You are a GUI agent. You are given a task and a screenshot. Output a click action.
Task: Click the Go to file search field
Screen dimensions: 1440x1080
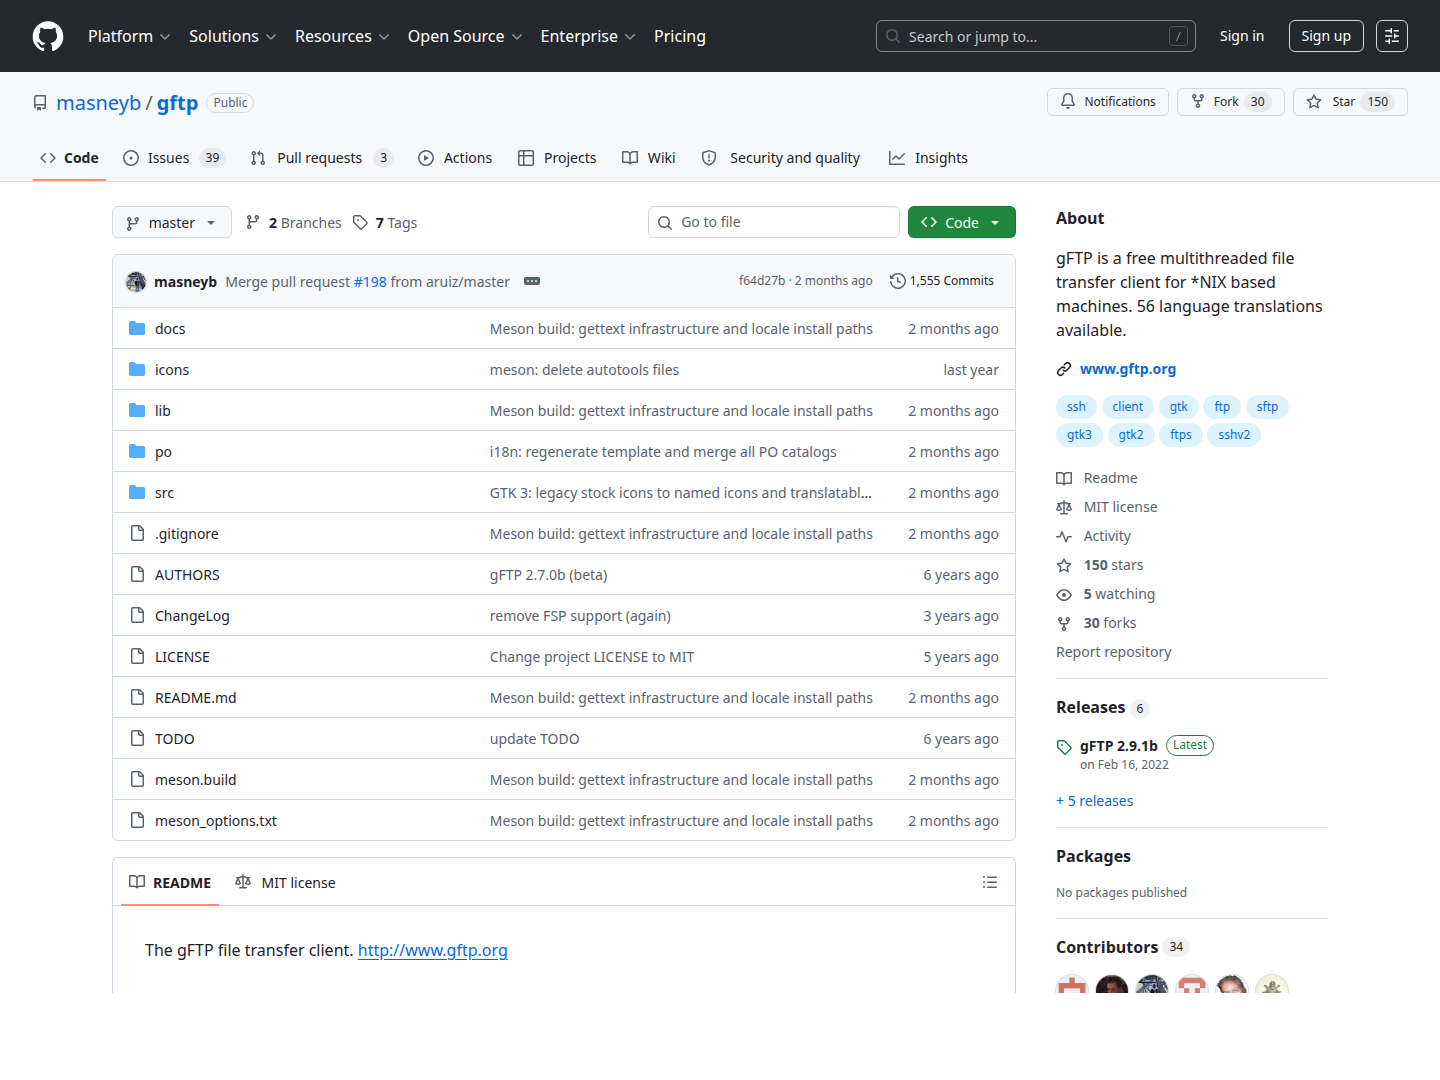[x=774, y=222]
